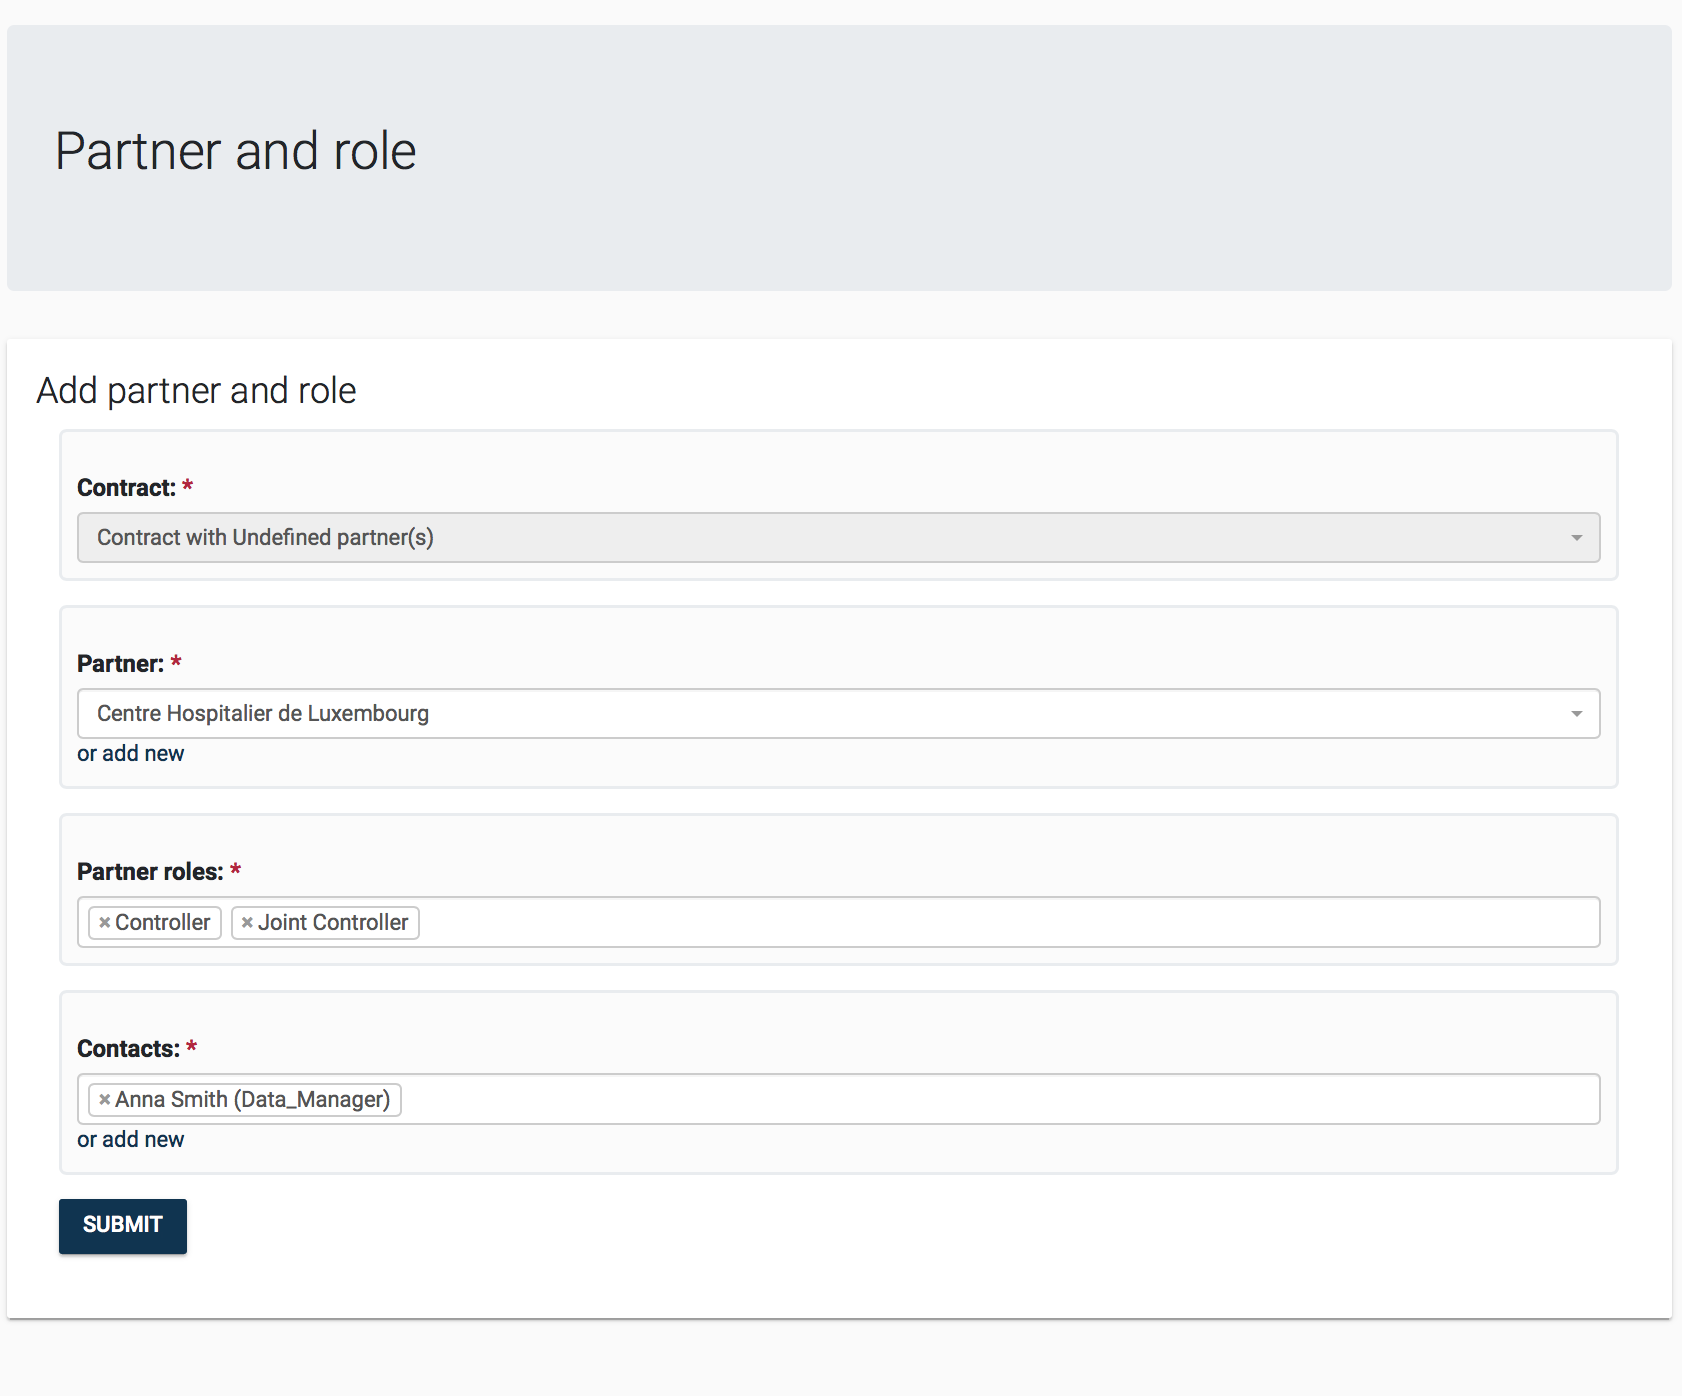
Task: Click the Anna Smith (Data_Manager) tag text
Action: coord(252,1100)
